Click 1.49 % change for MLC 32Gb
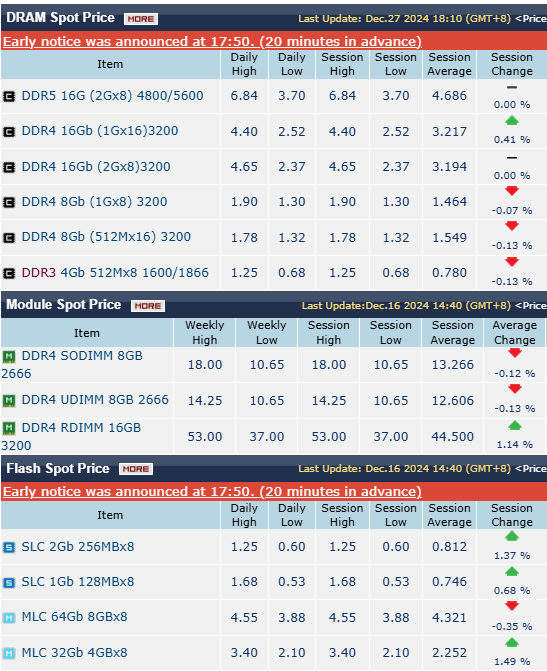 512,662
